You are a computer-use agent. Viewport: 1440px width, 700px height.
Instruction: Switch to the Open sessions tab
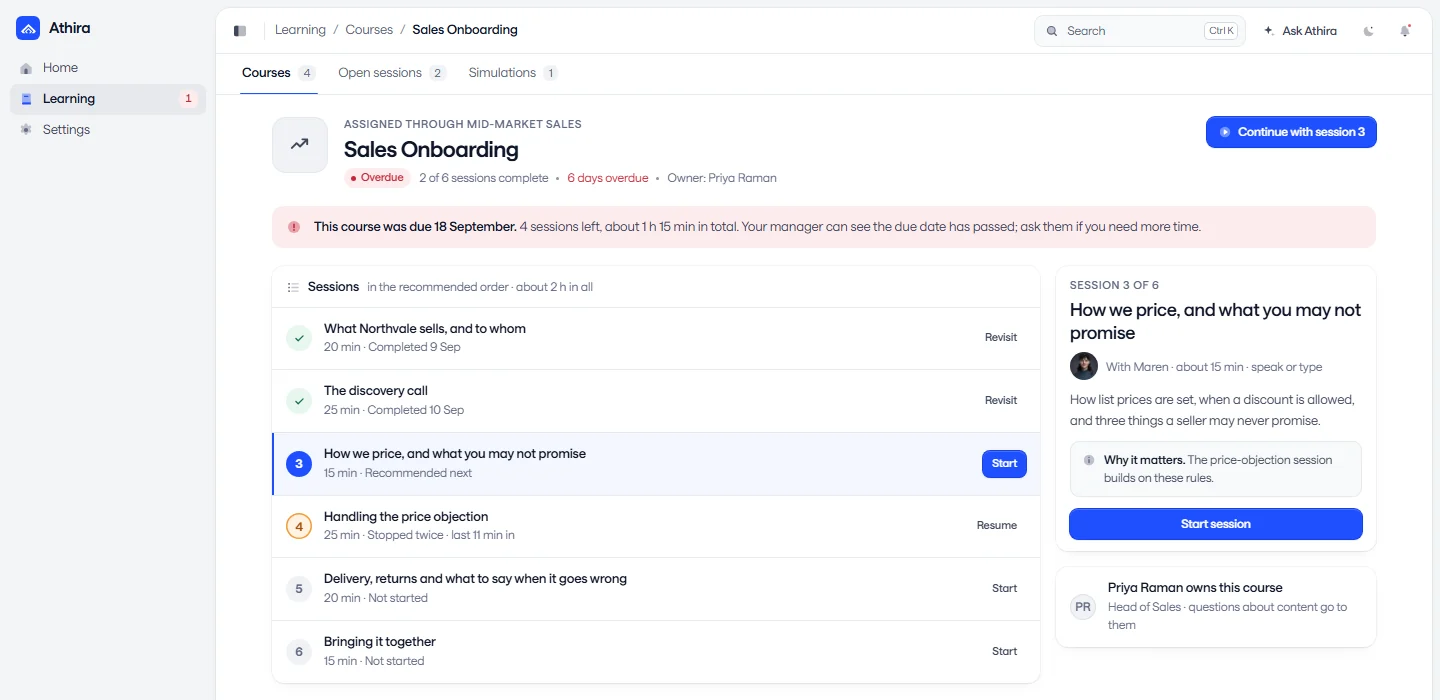click(x=392, y=73)
